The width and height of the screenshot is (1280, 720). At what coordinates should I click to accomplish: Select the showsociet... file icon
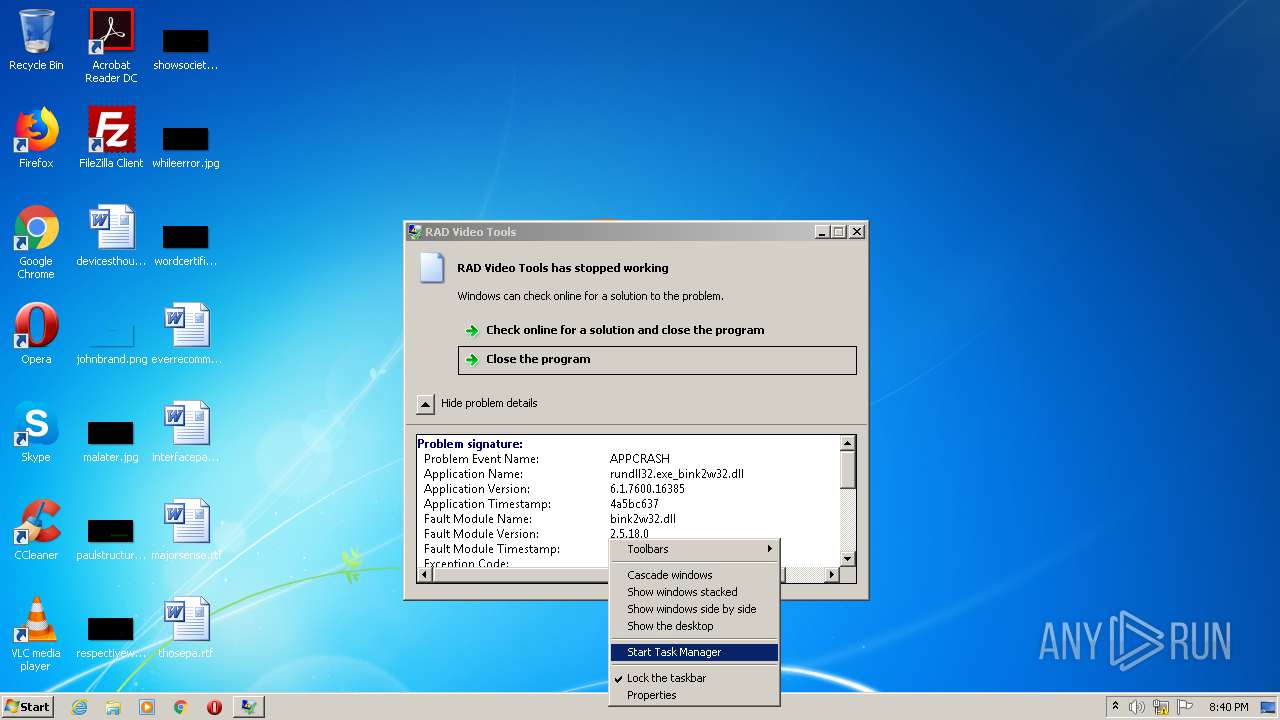tap(186, 50)
